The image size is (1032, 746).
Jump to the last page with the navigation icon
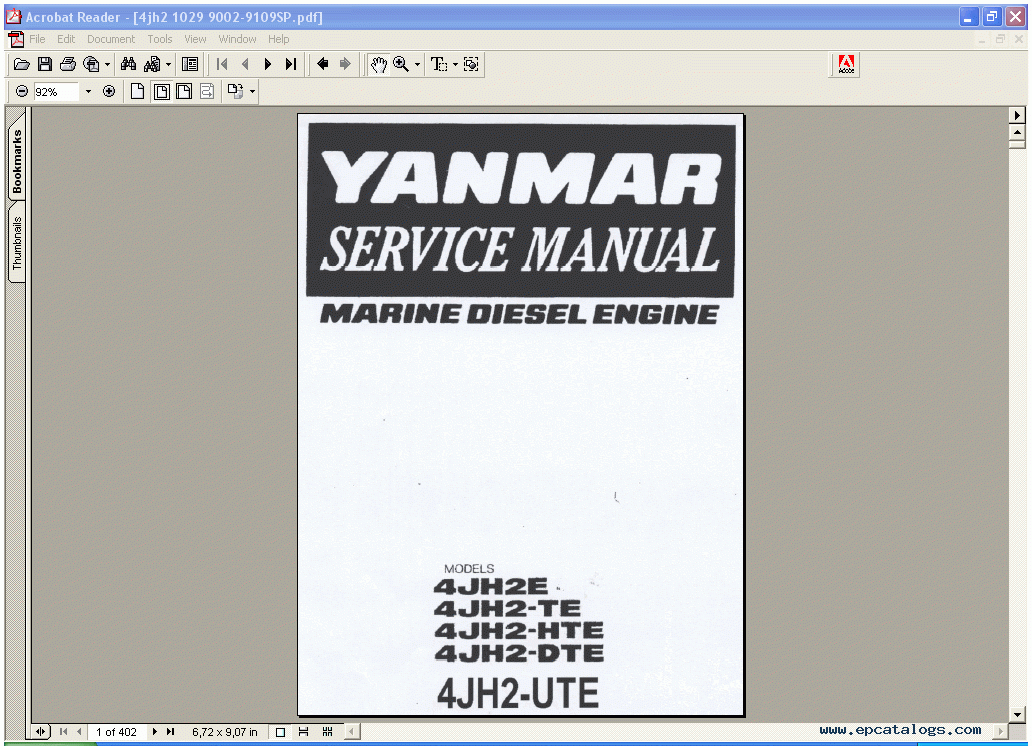tap(291, 64)
